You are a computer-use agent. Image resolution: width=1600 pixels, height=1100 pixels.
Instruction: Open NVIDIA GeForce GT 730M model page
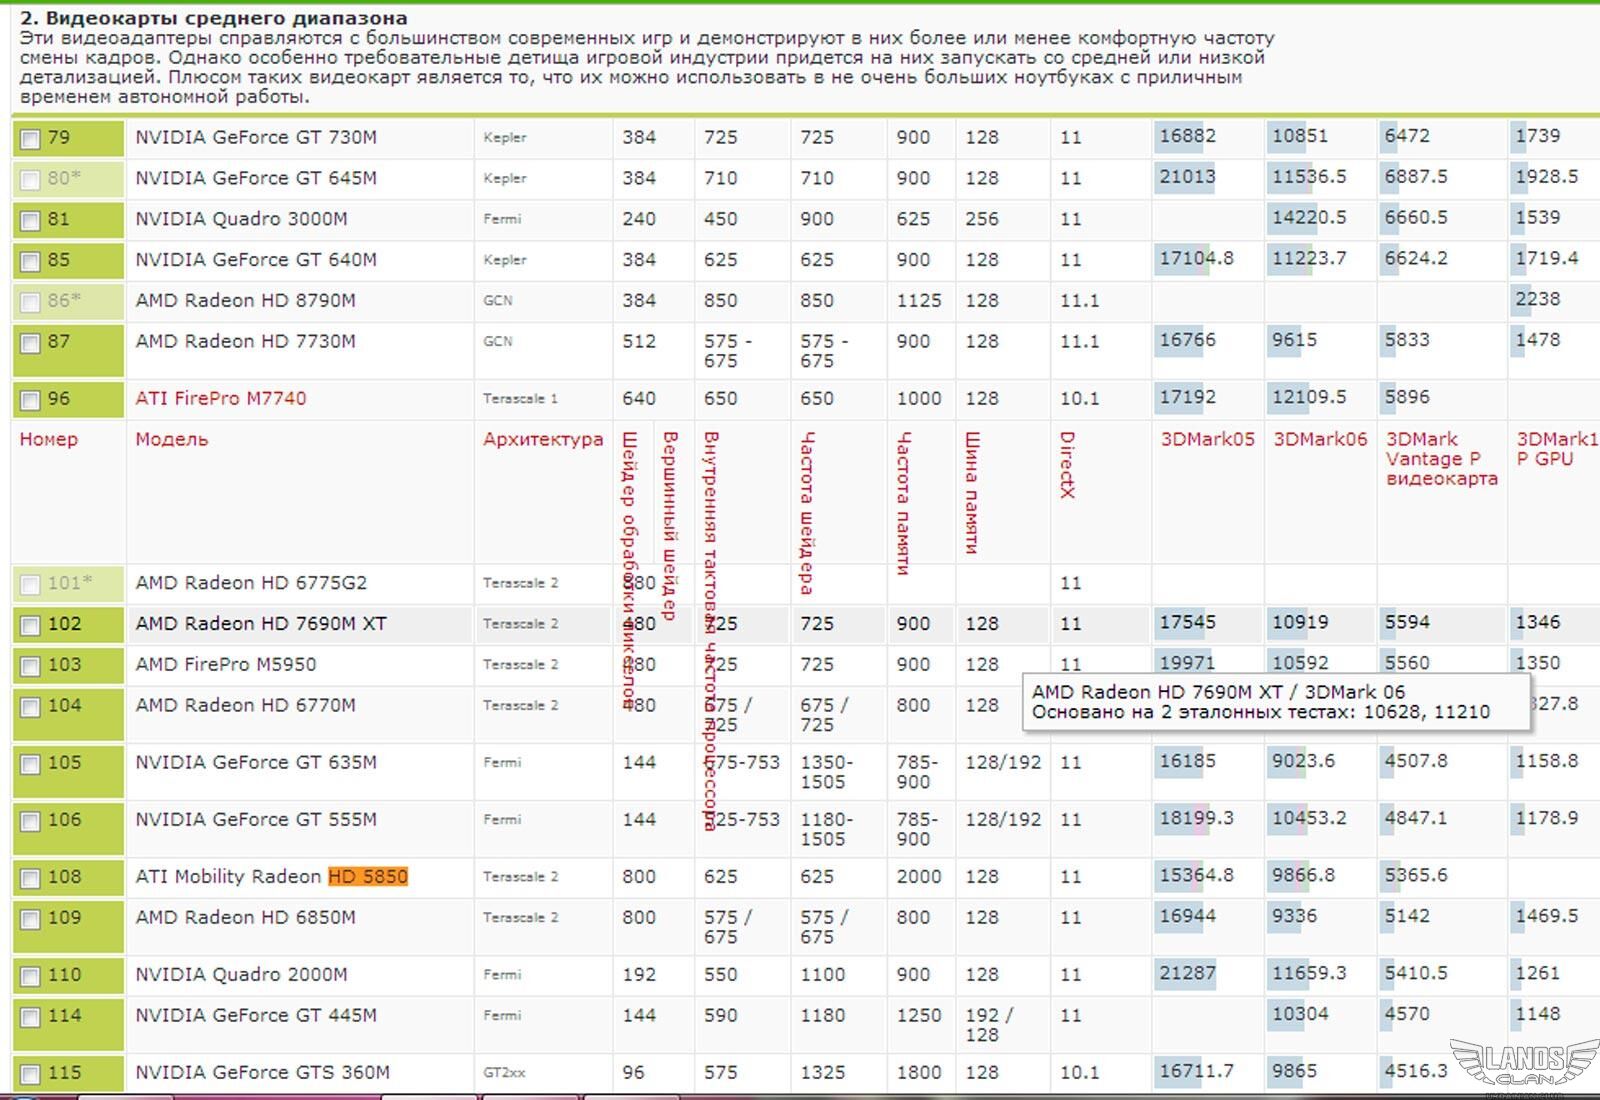pos(256,137)
